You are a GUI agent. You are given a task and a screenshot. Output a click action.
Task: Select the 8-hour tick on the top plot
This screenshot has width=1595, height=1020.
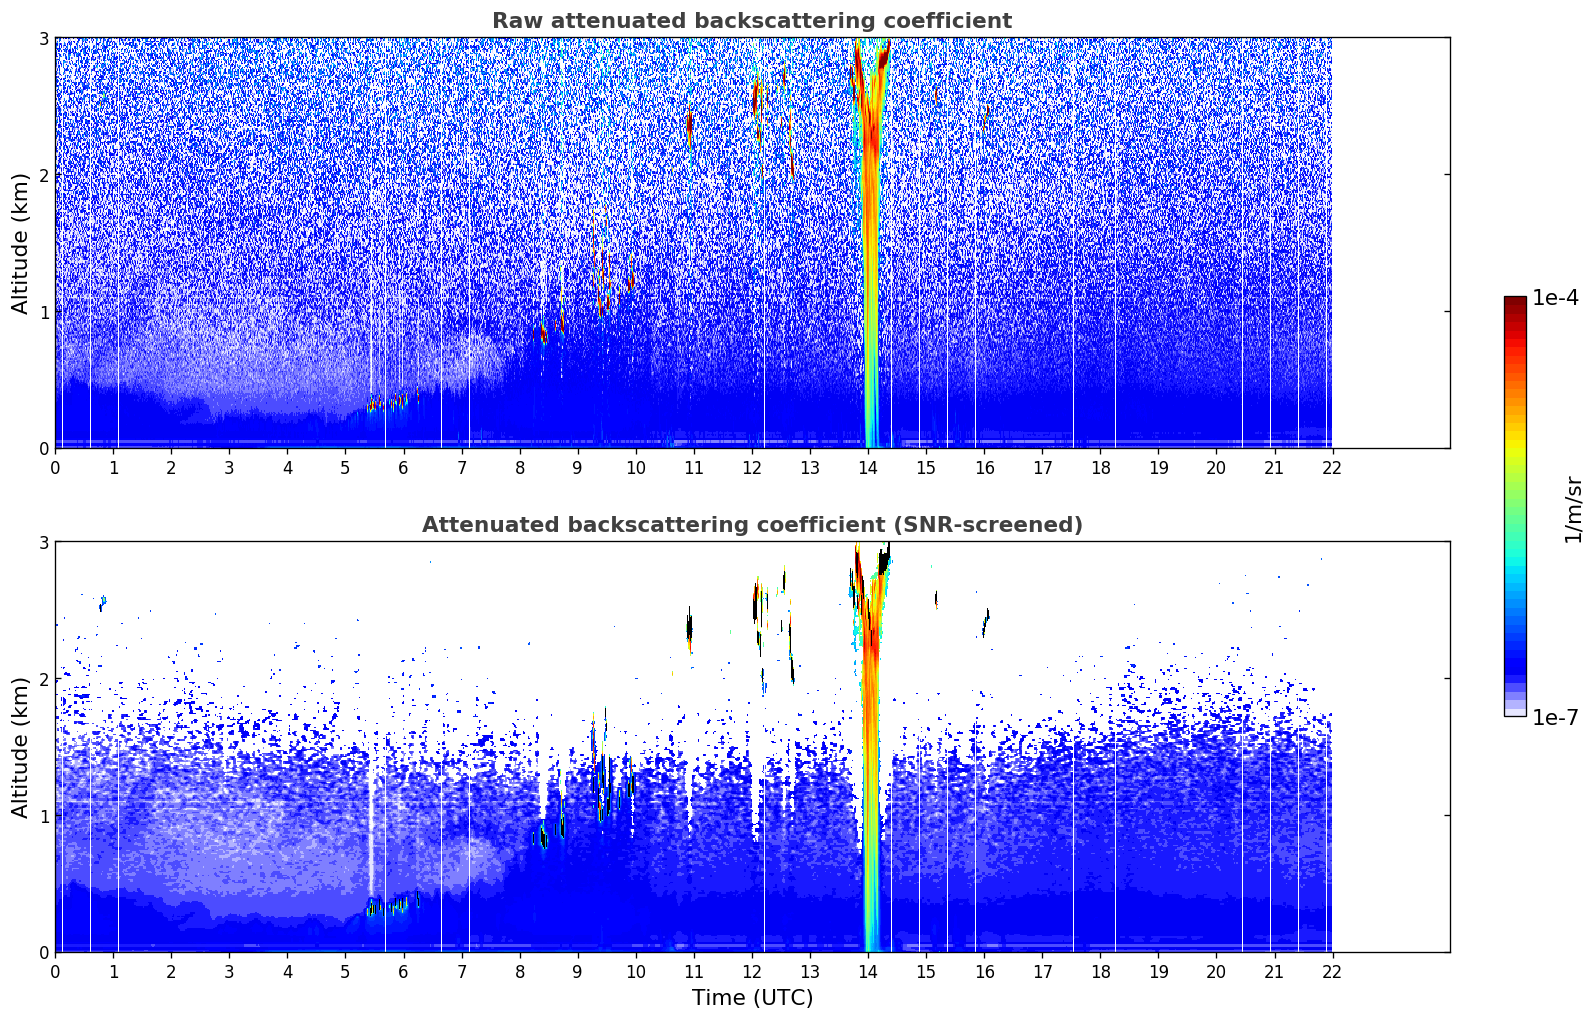520,467
